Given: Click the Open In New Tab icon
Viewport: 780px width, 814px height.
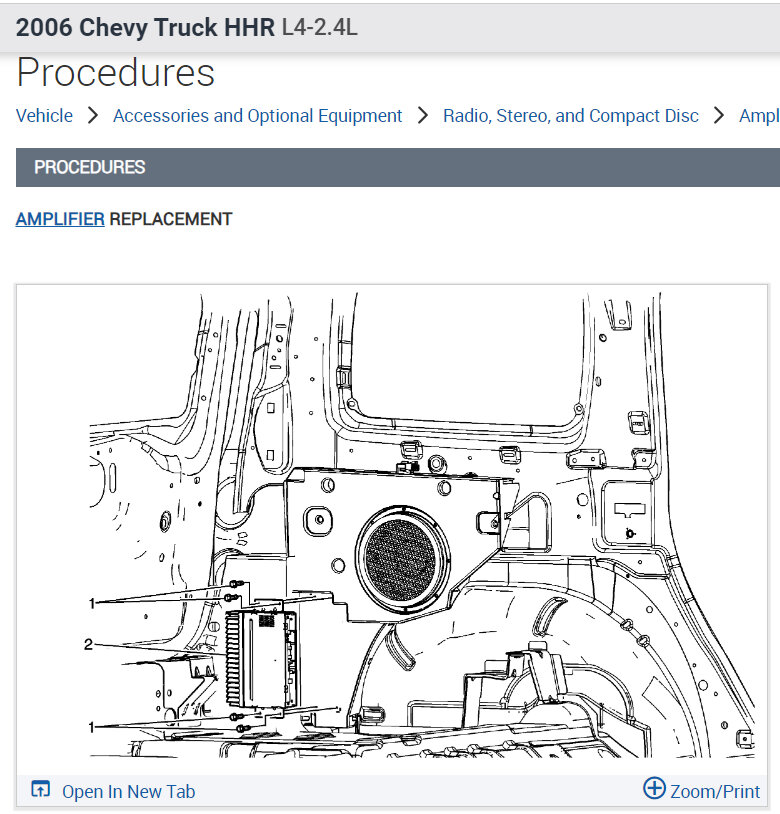Looking at the screenshot, I should [x=40, y=789].
